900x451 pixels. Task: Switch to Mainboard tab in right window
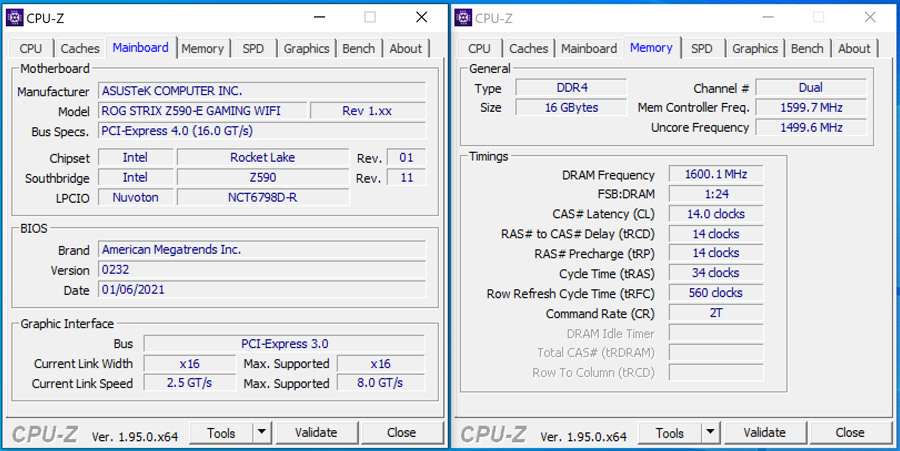[x=589, y=49]
